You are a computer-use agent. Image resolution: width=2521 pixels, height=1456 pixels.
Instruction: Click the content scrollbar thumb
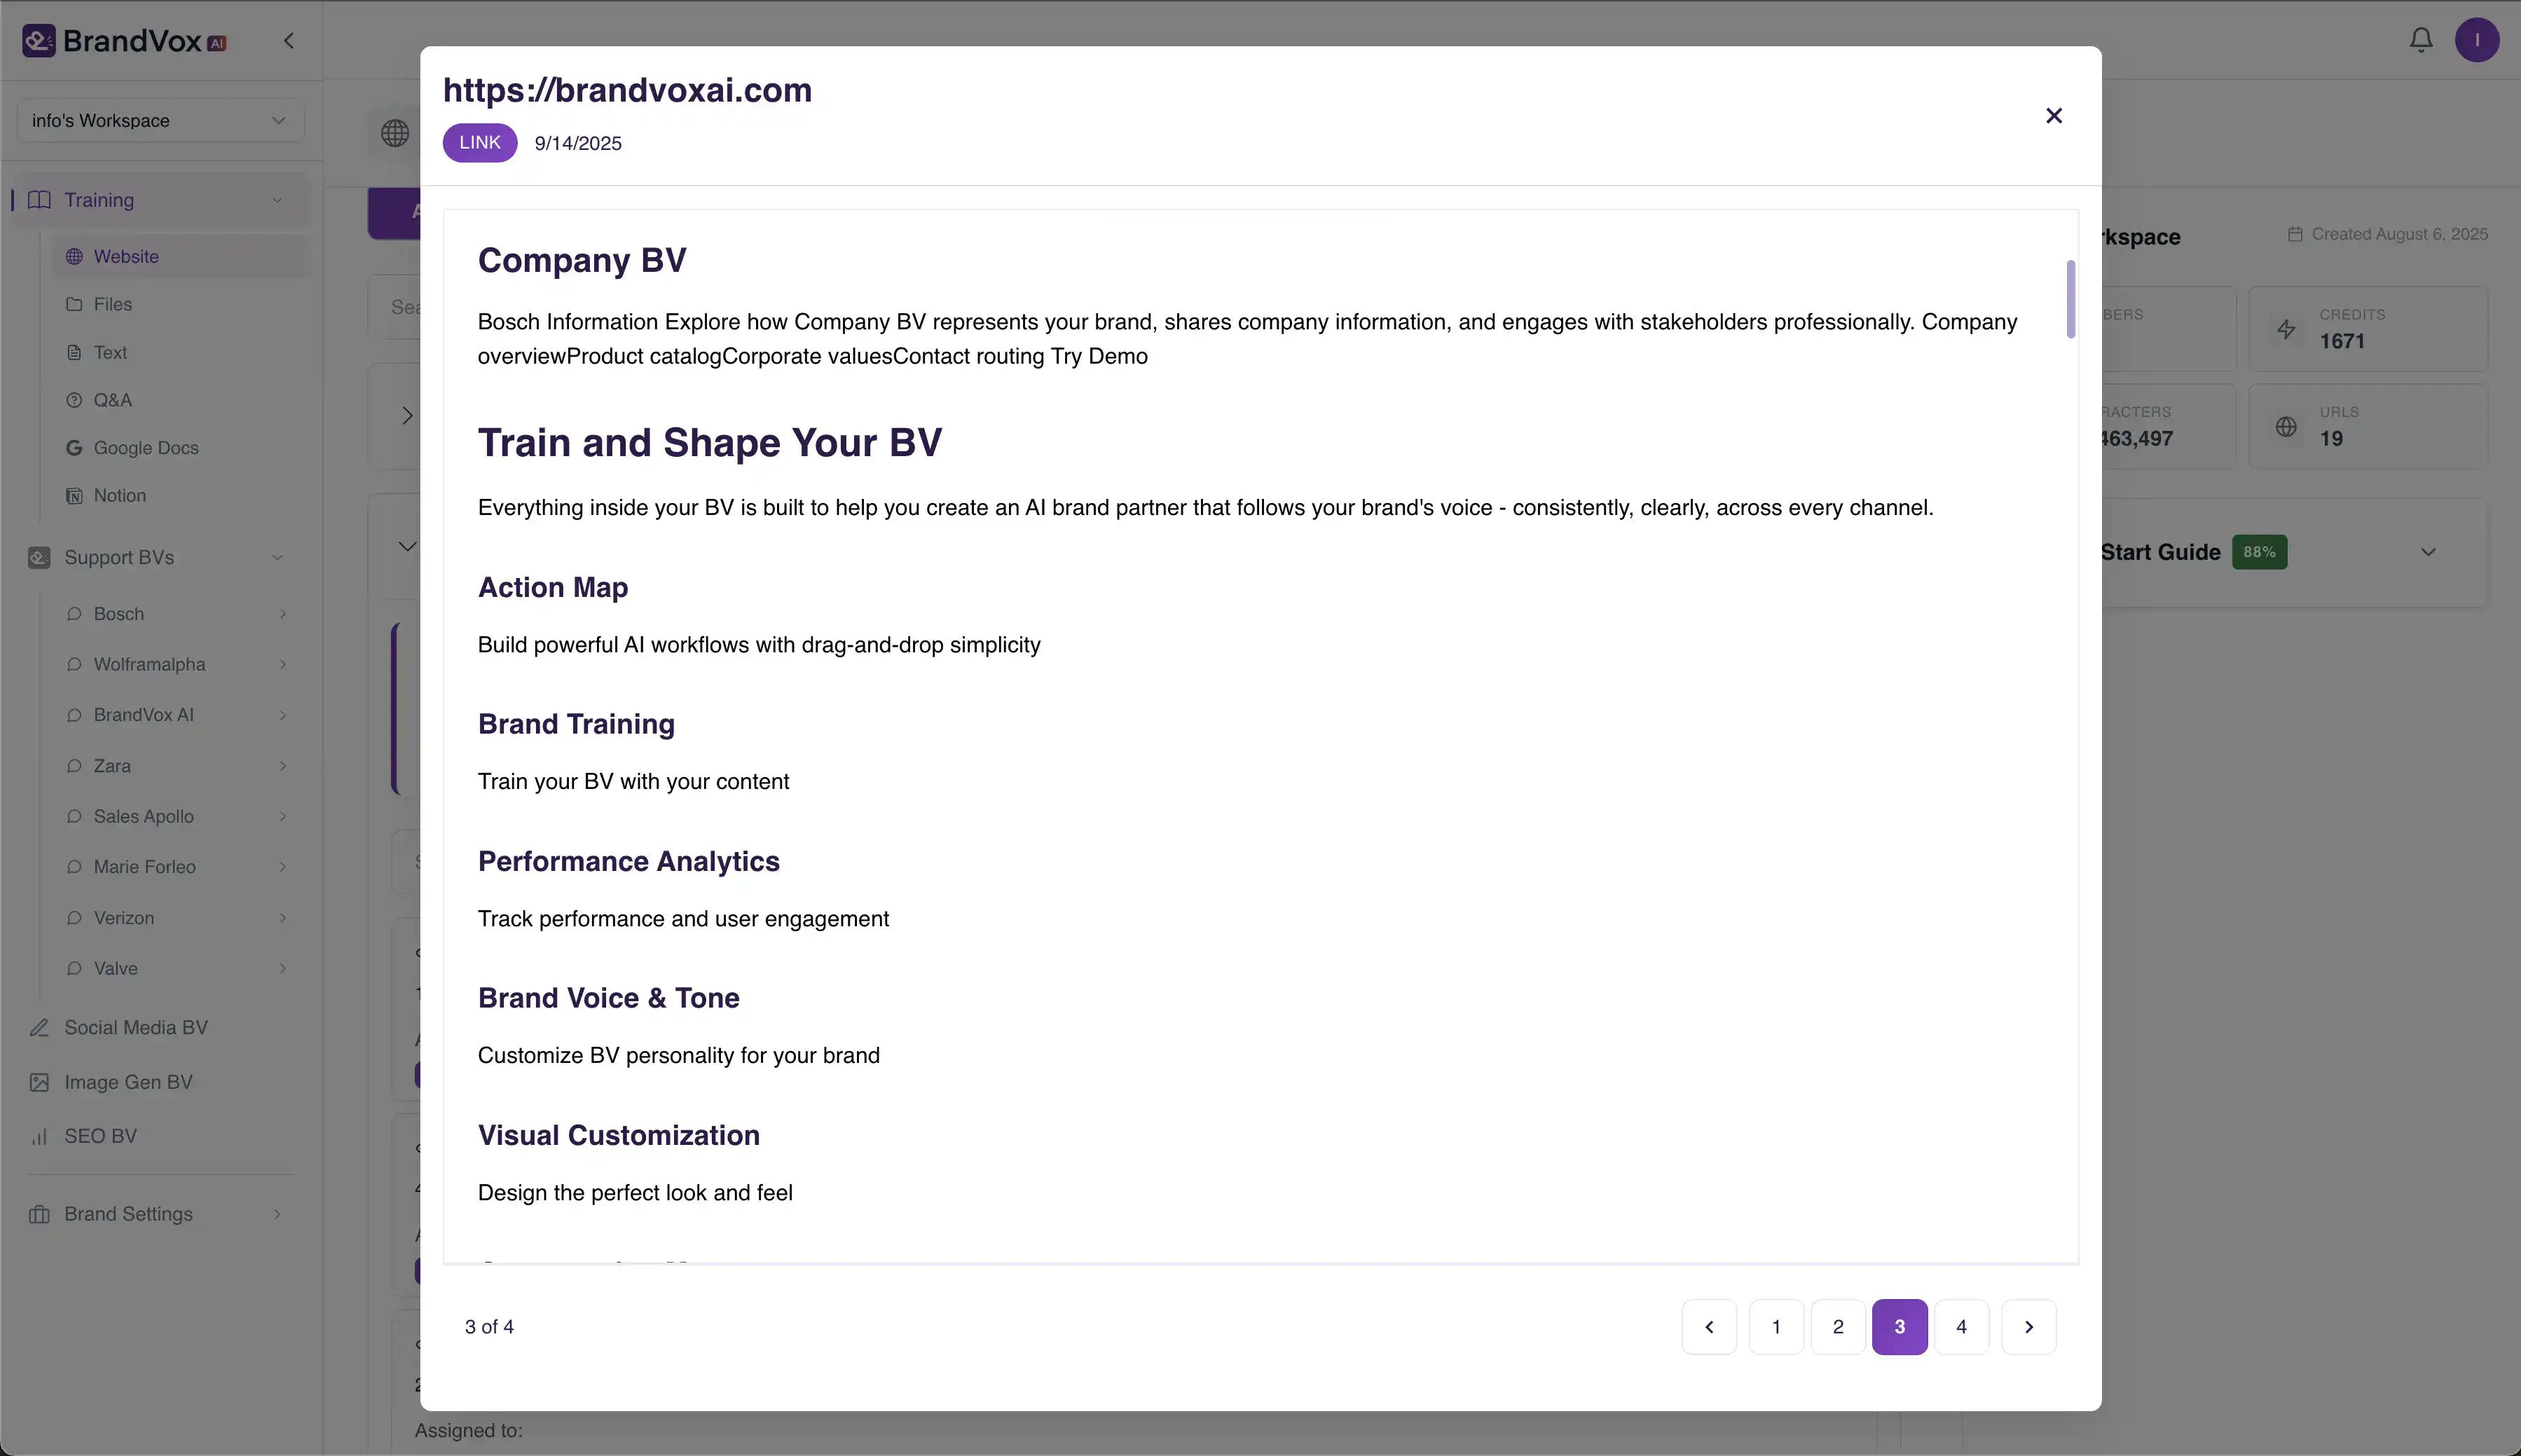tap(2070, 299)
